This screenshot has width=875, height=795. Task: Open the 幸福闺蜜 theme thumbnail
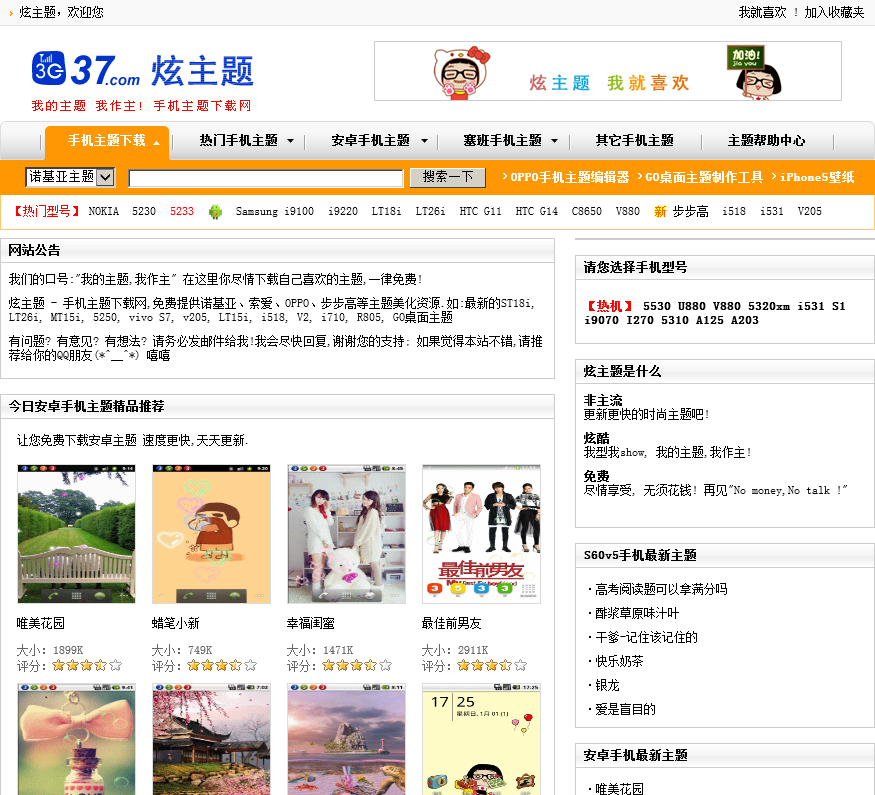[347, 534]
